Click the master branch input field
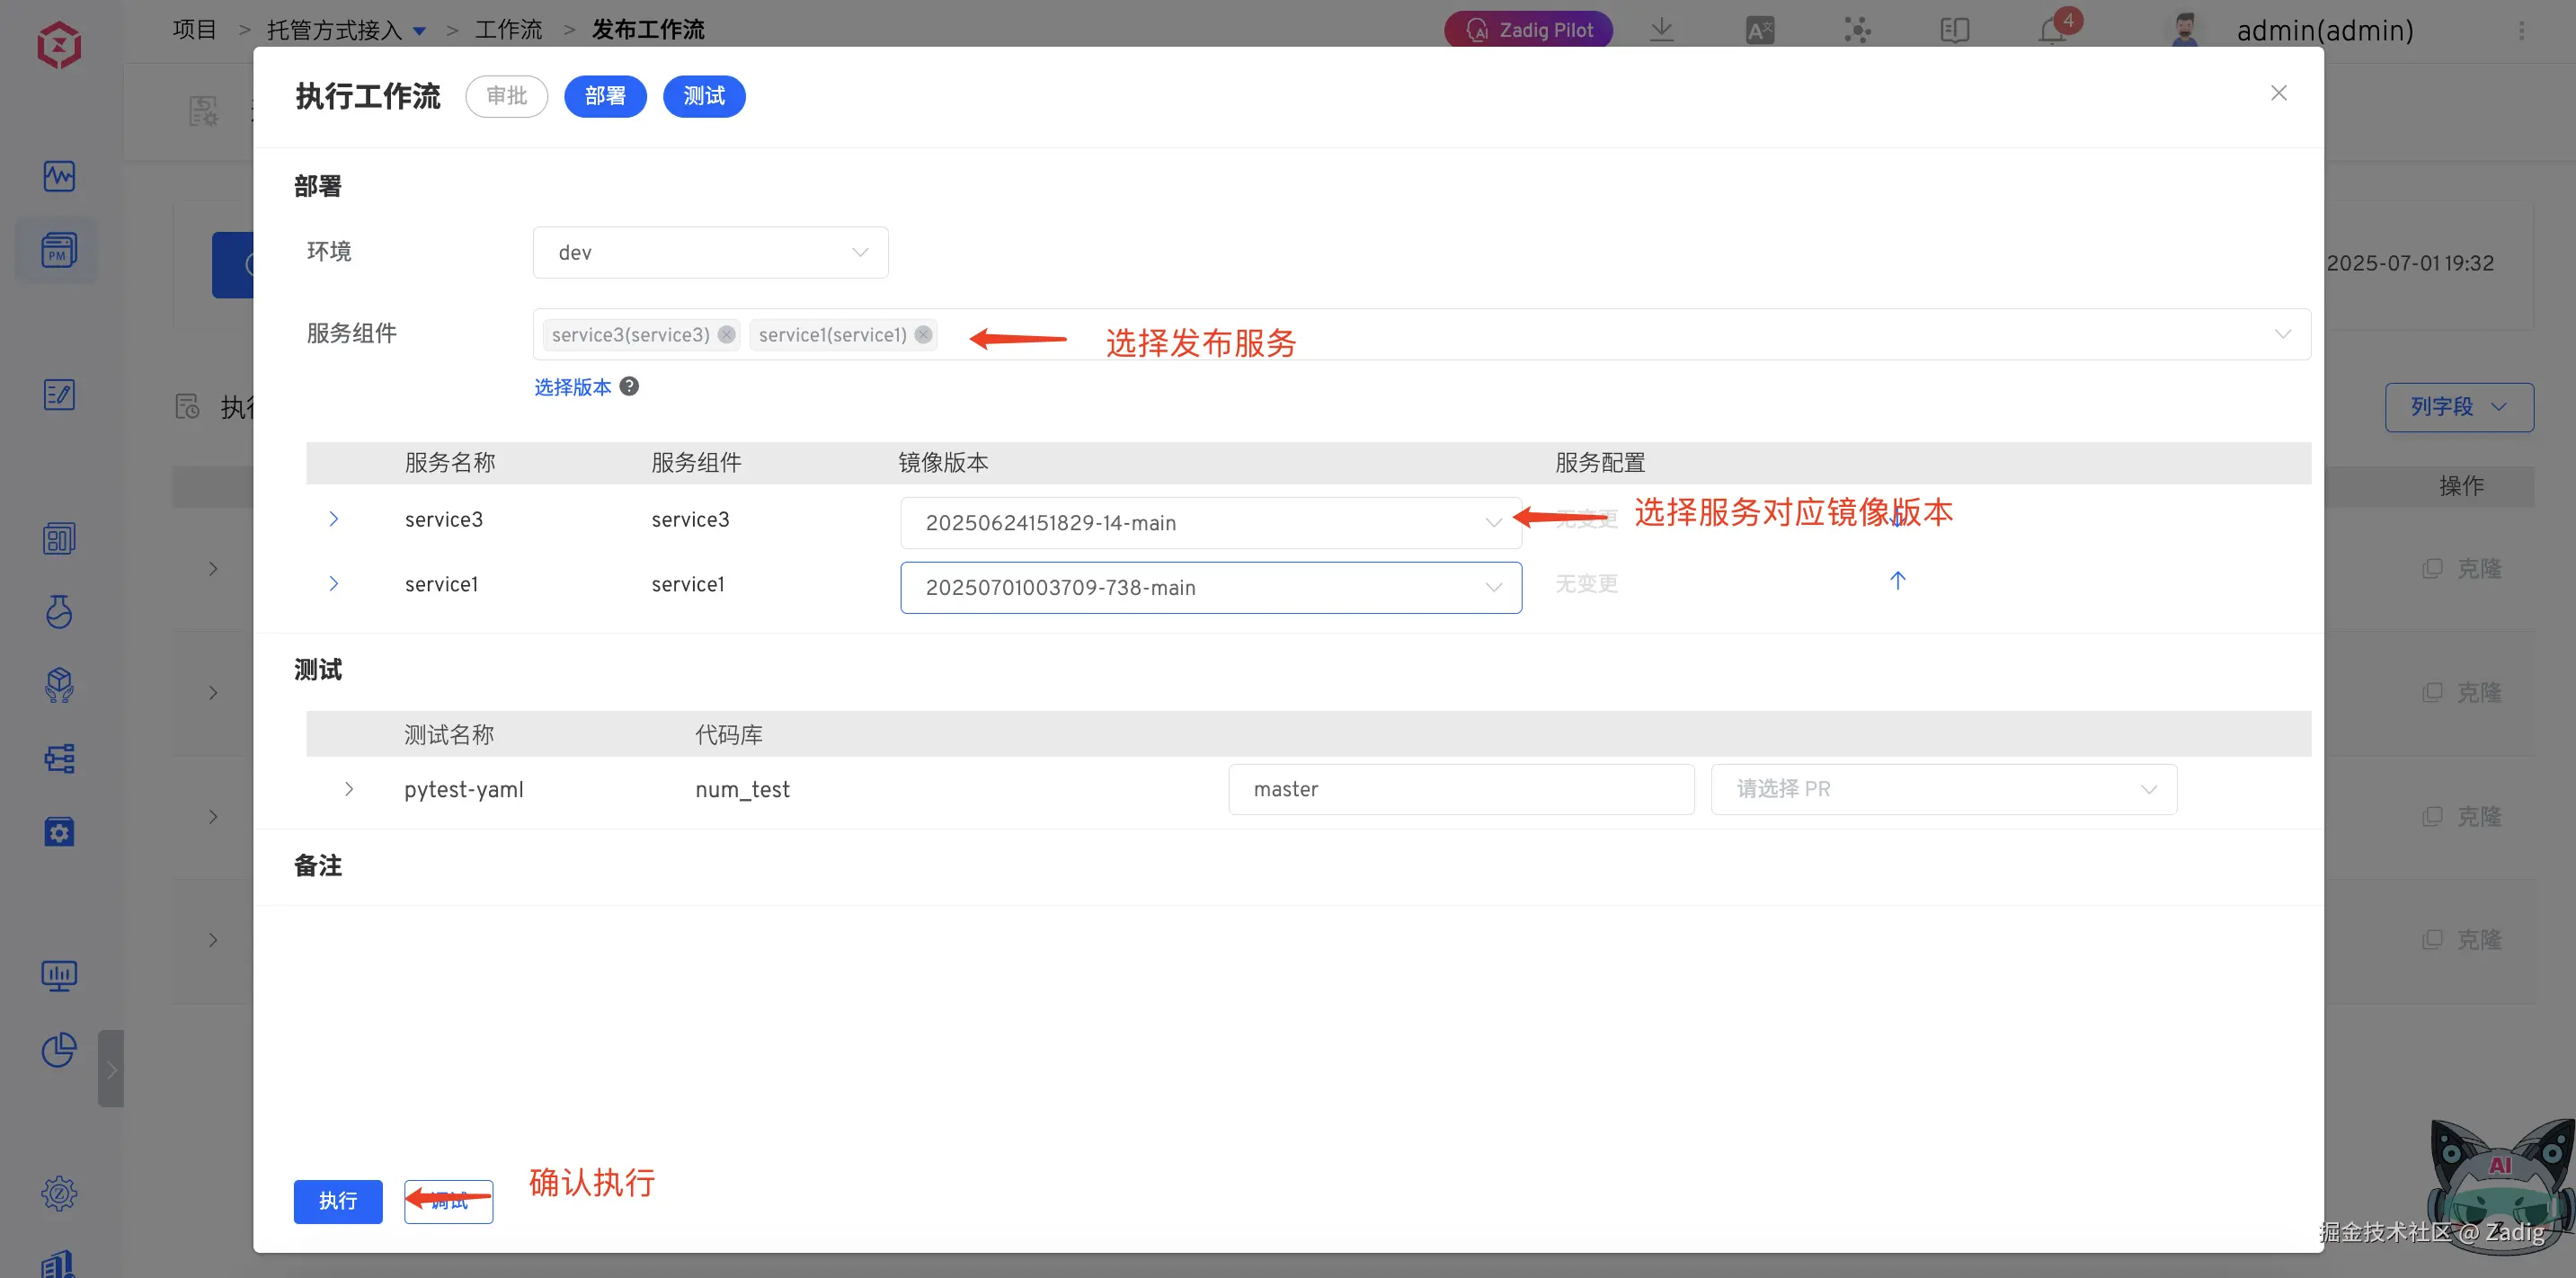 [x=1460, y=789]
